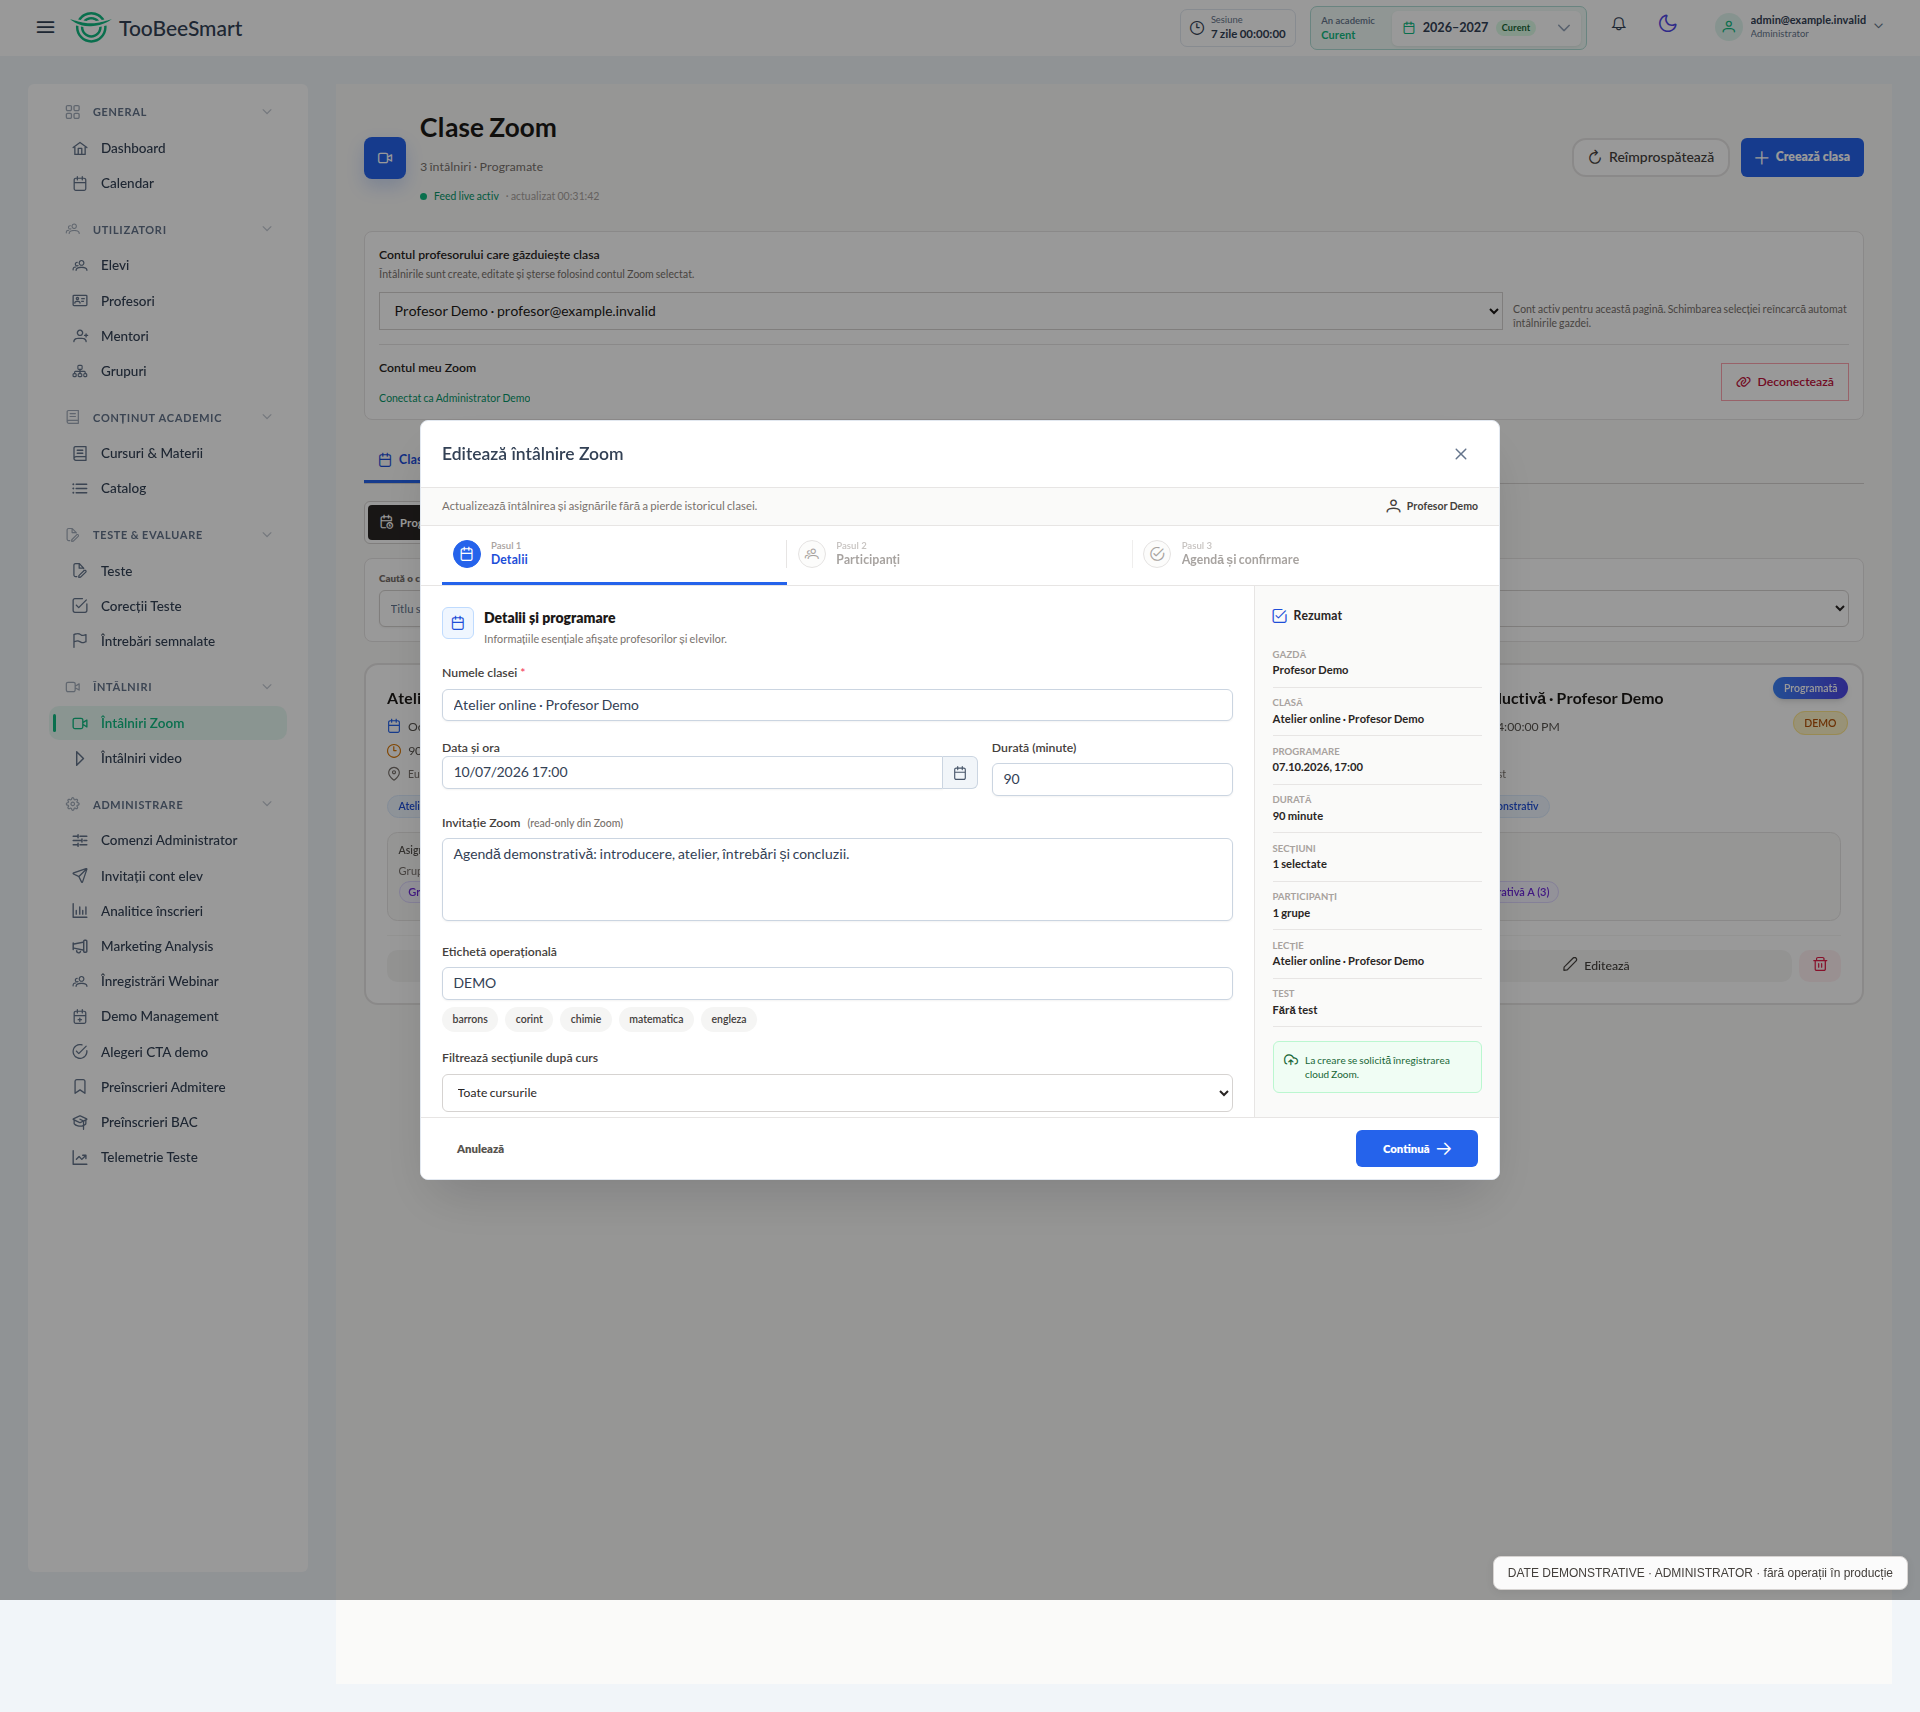Open the Toate cursurile dropdown
Image resolution: width=1920 pixels, height=1712 pixels.
point(837,1093)
